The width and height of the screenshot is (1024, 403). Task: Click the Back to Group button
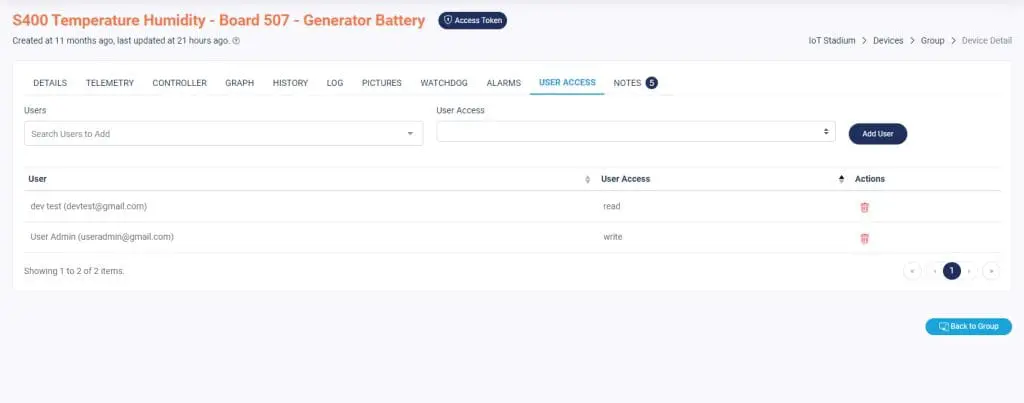(x=968, y=327)
